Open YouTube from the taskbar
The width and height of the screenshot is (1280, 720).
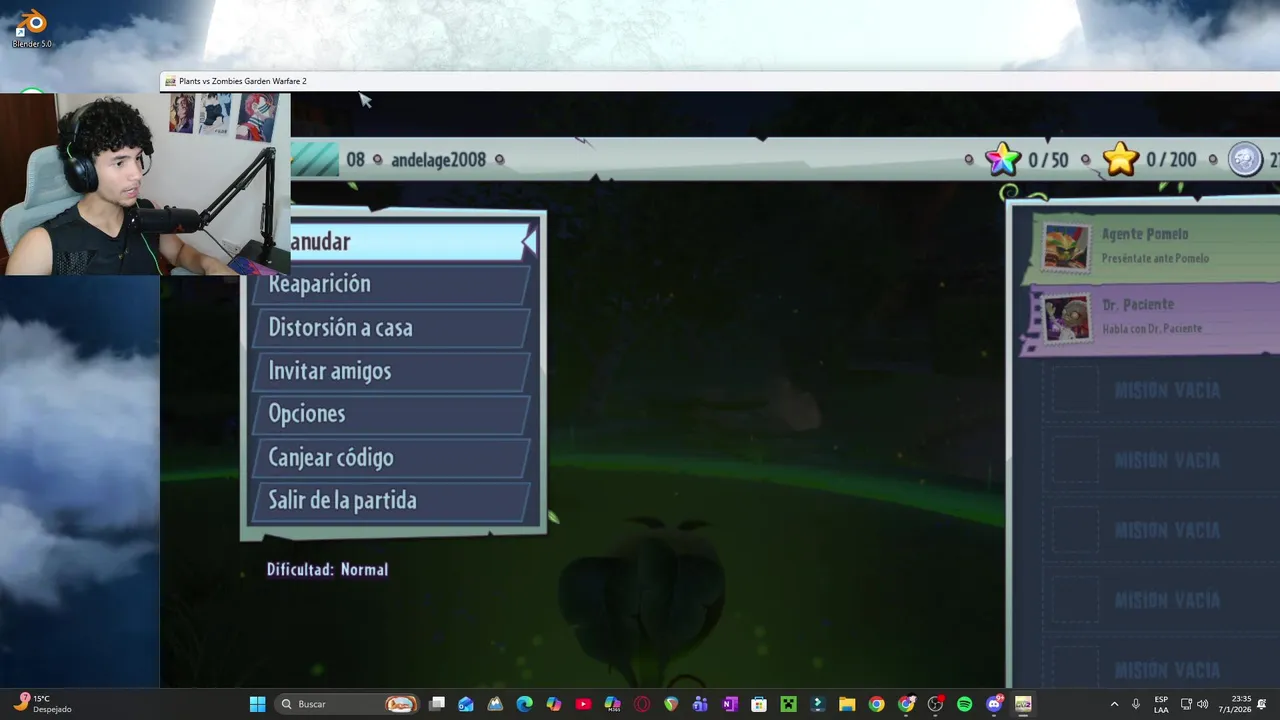[x=583, y=704]
